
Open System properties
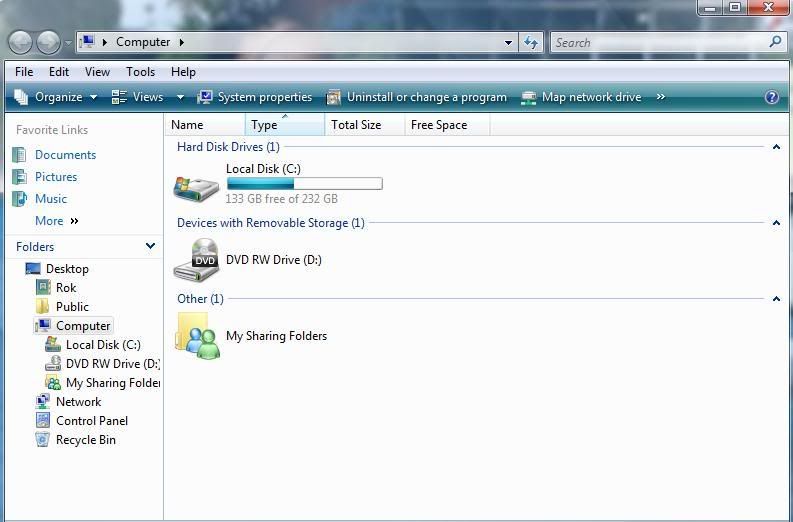[x=255, y=97]
